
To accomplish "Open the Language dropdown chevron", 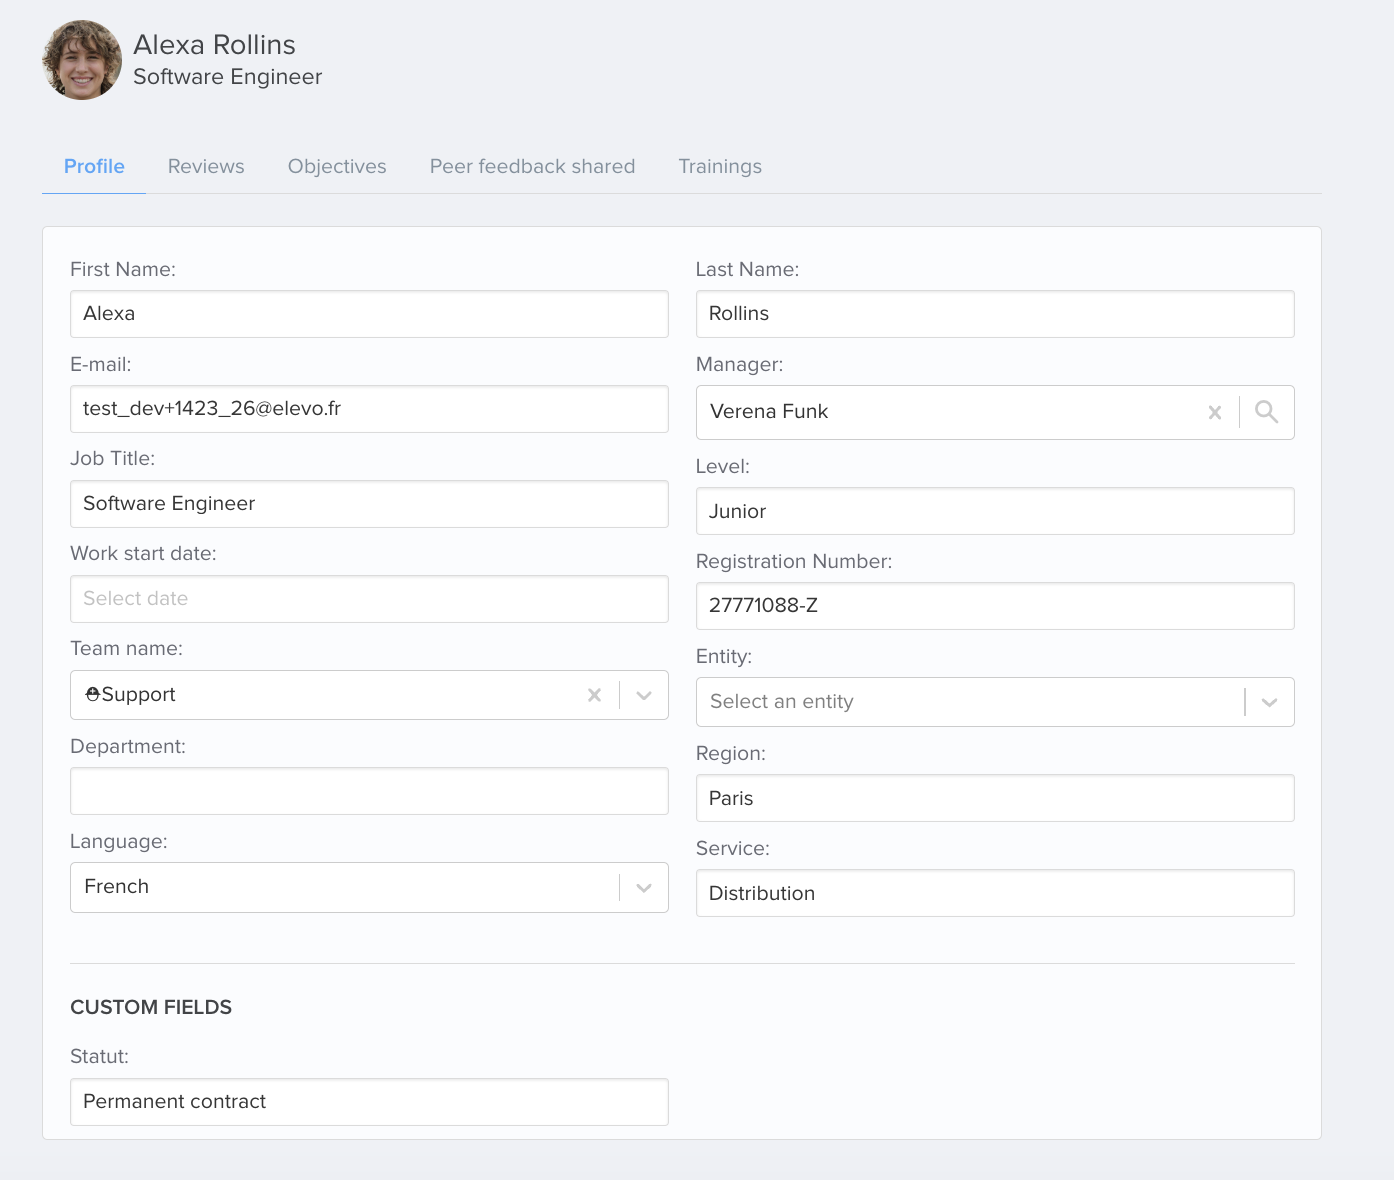I will (x=644, y=887).
